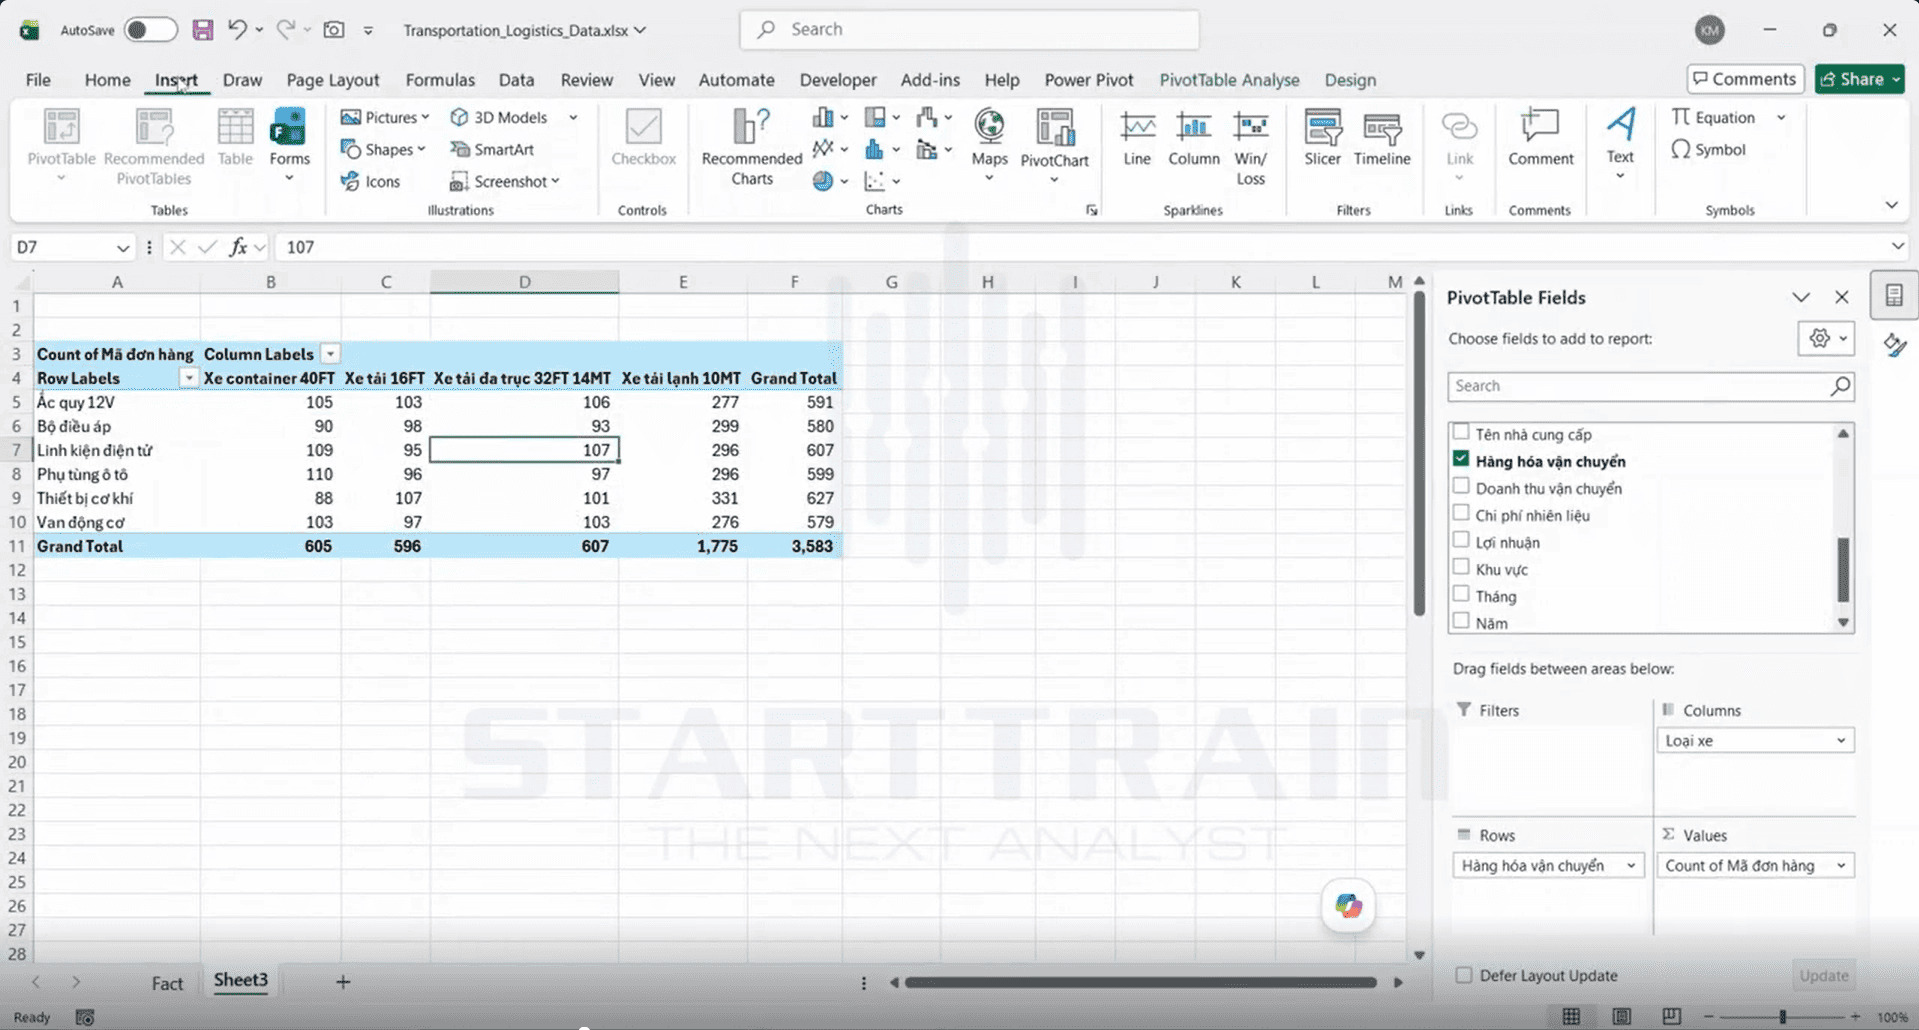Screen dimensions: 1919x1030
Task: Insert a Symbol
Action: click(x=1708, y=149)
